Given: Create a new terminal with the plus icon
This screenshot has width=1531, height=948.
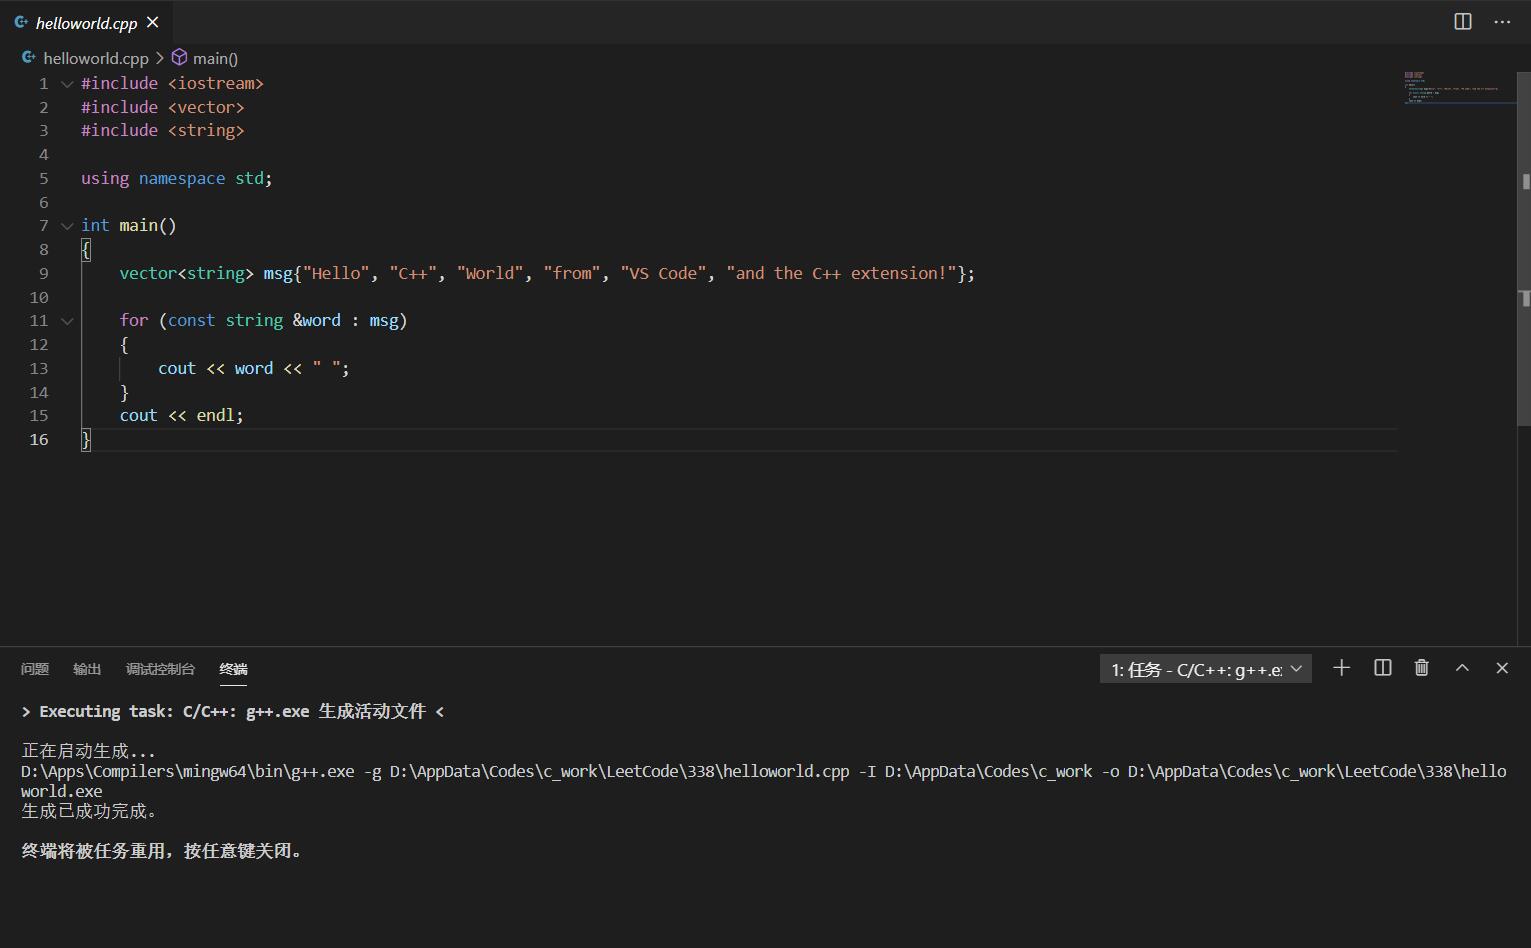Looking at the screenshot, I should 1341,668.
